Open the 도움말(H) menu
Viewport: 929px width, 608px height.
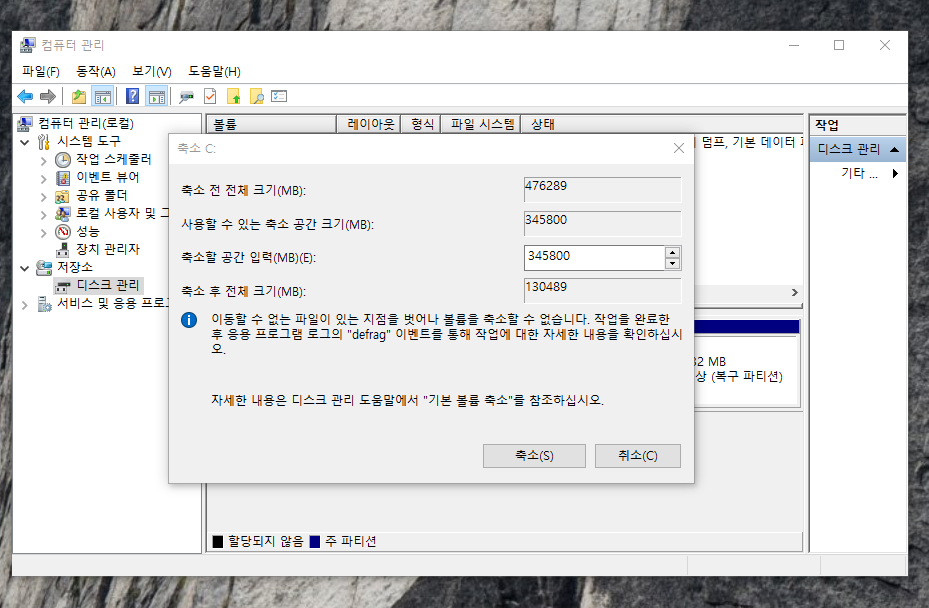click(214, 72)
